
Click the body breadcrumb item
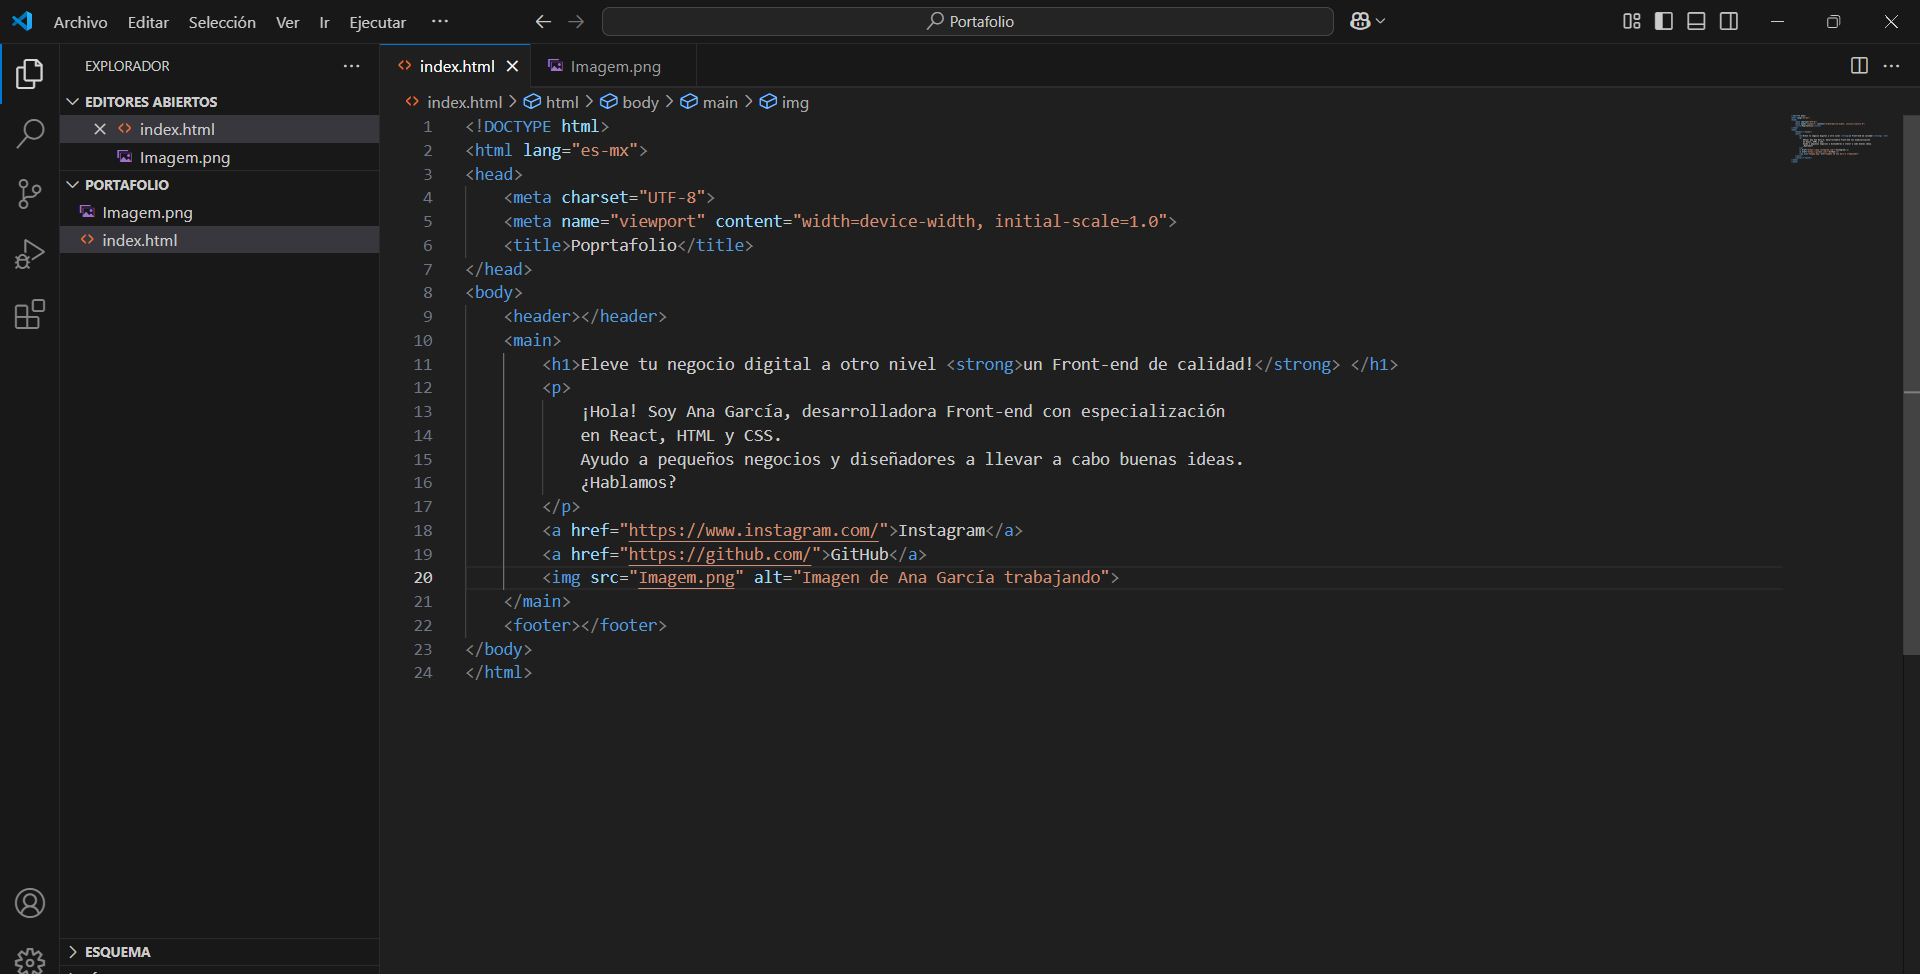coord(629,102)
